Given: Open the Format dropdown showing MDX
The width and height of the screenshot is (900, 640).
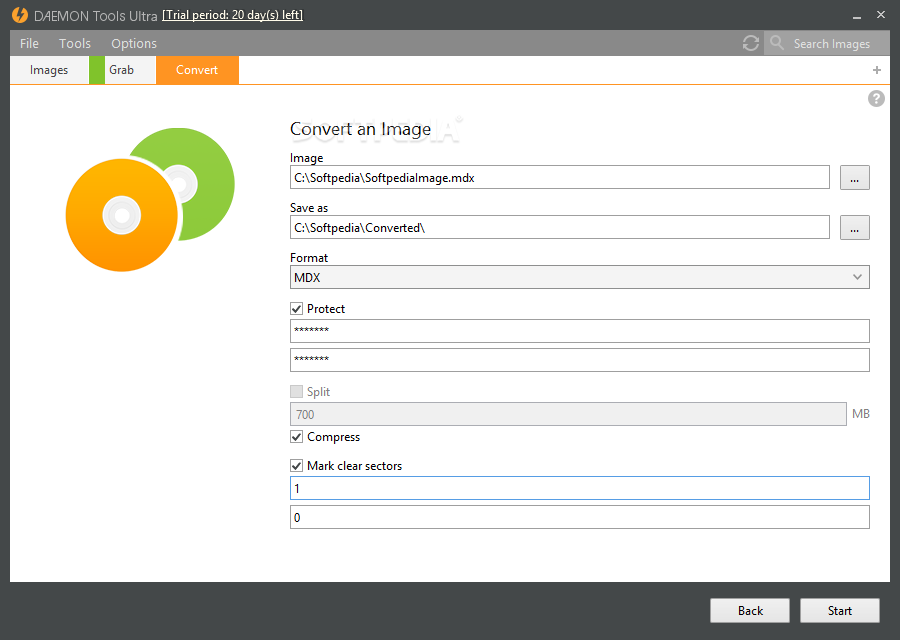Looking at the screenshot, I should click(x=580, y=277).
